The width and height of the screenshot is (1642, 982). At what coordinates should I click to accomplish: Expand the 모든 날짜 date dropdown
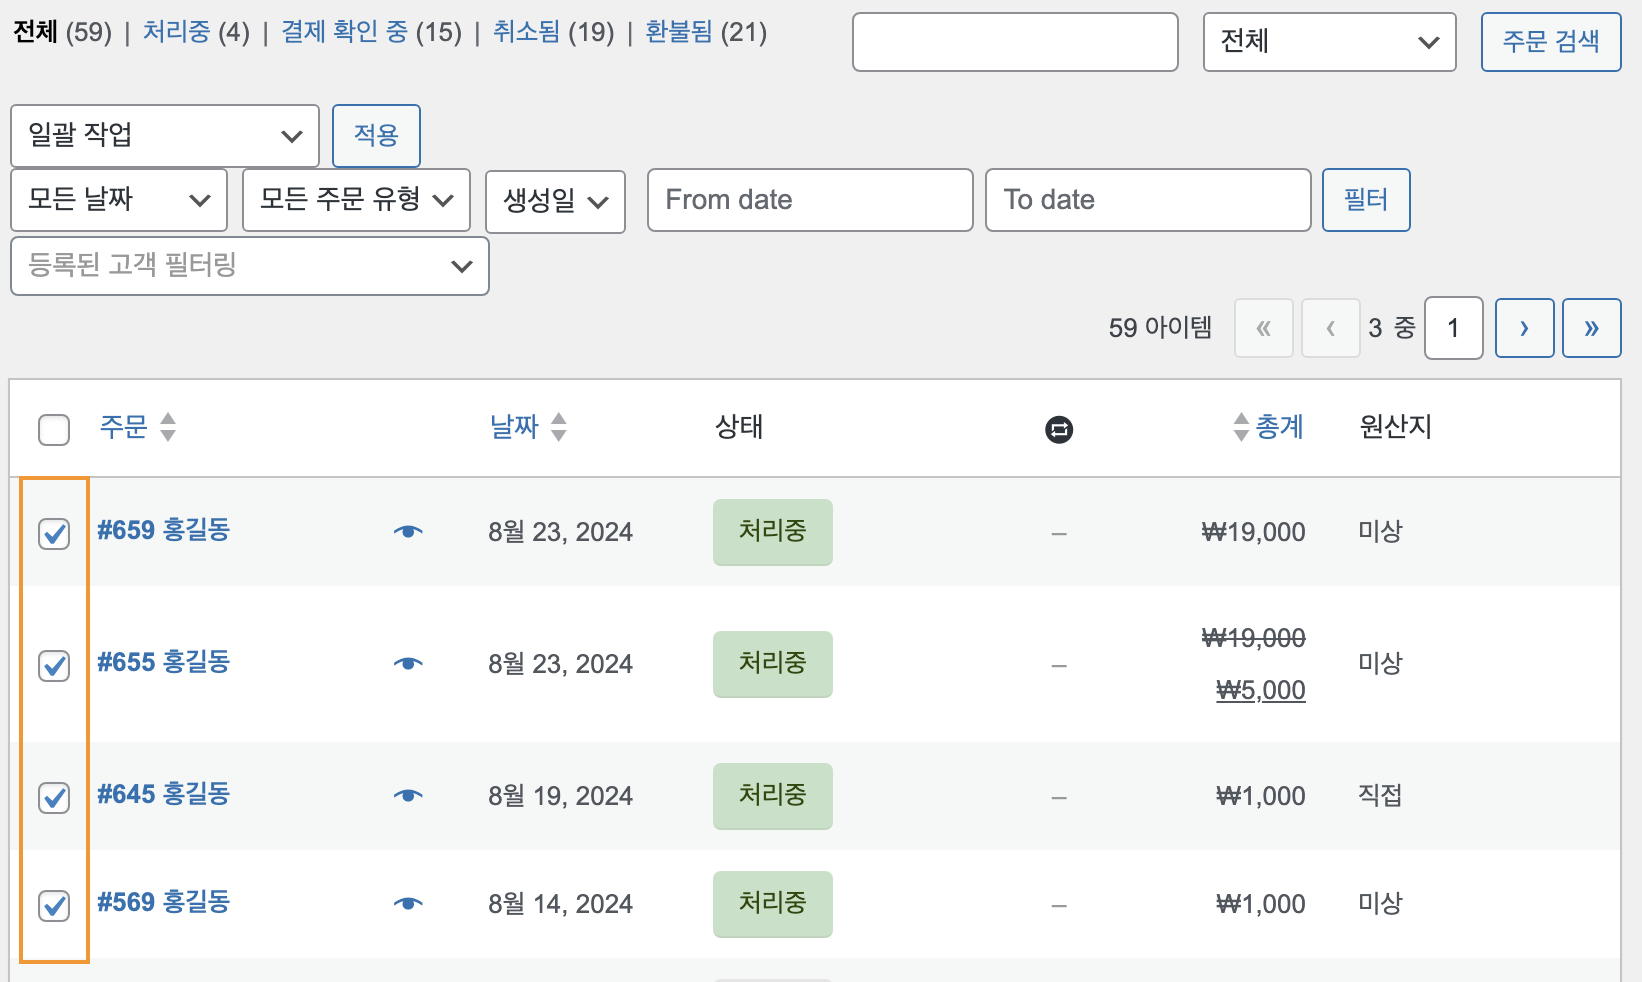click(119, 200)
